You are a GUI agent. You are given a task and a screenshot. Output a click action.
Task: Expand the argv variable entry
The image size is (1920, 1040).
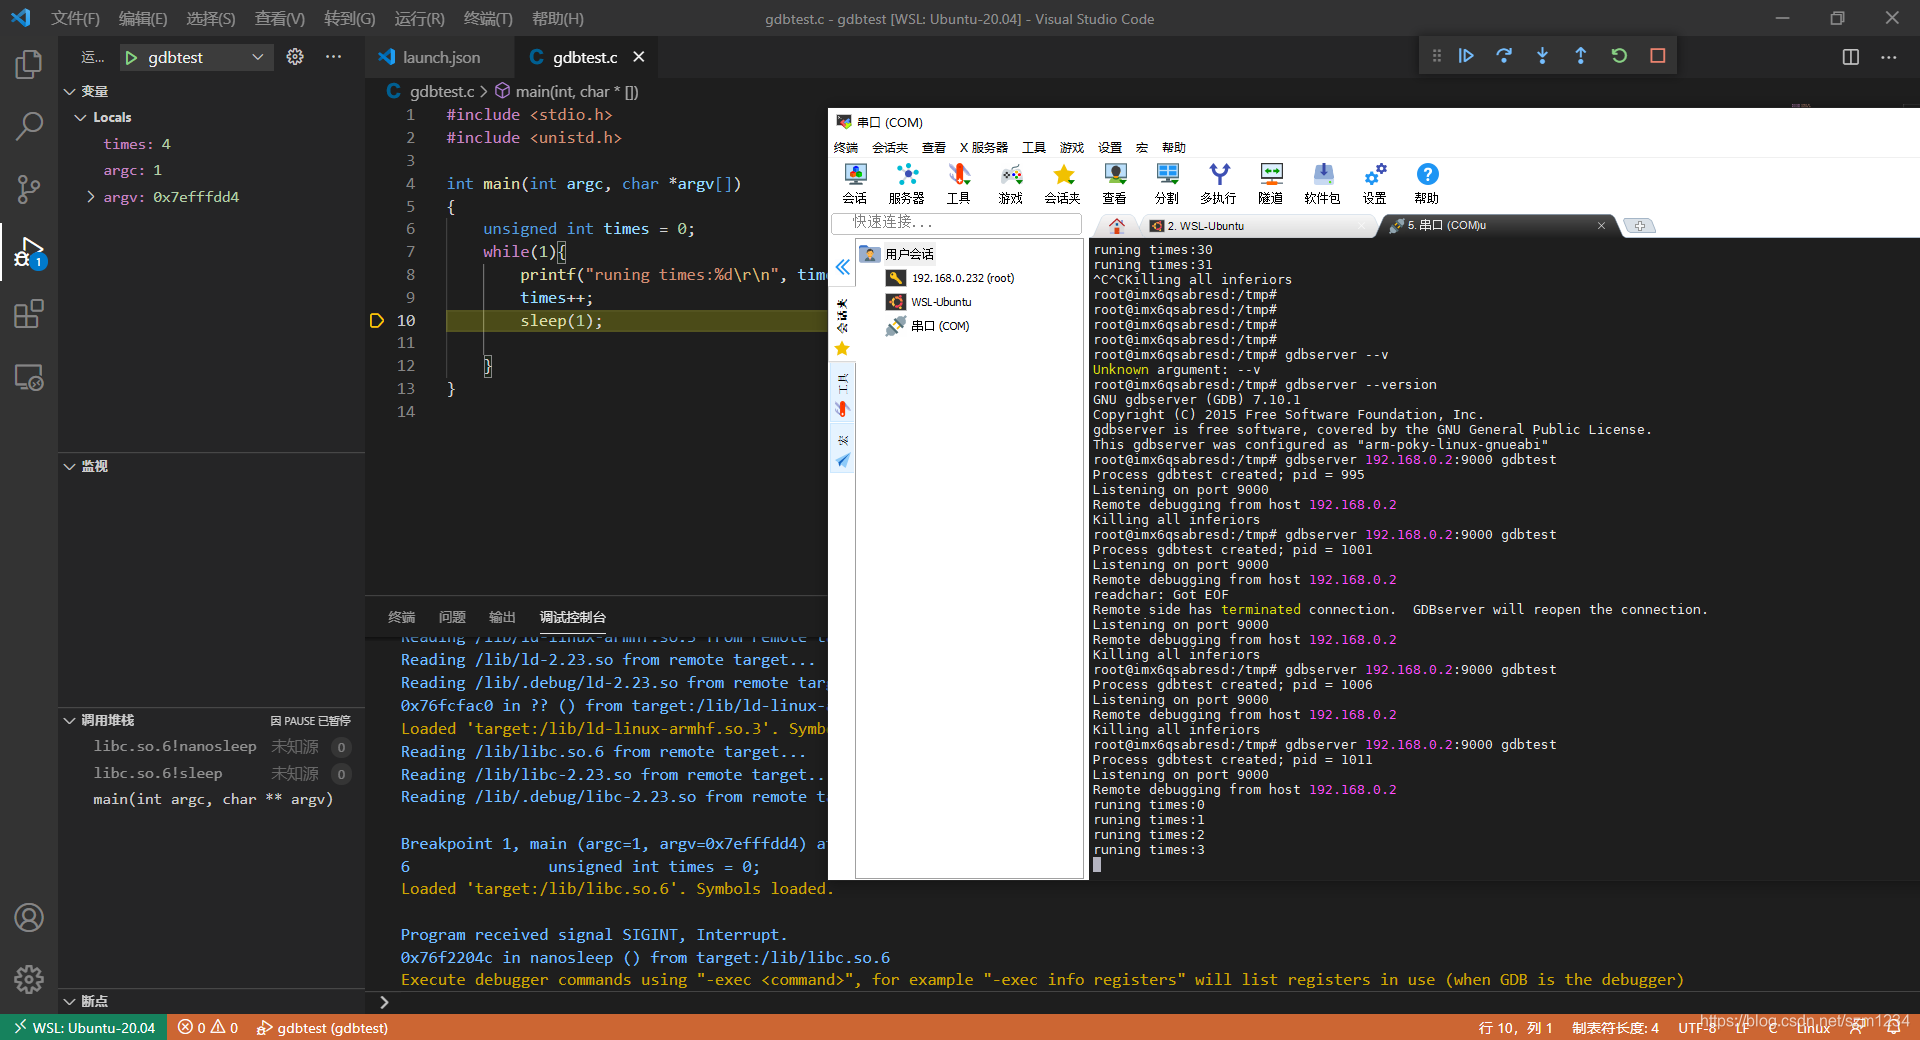pyautogui.click(x=90, y=197)
